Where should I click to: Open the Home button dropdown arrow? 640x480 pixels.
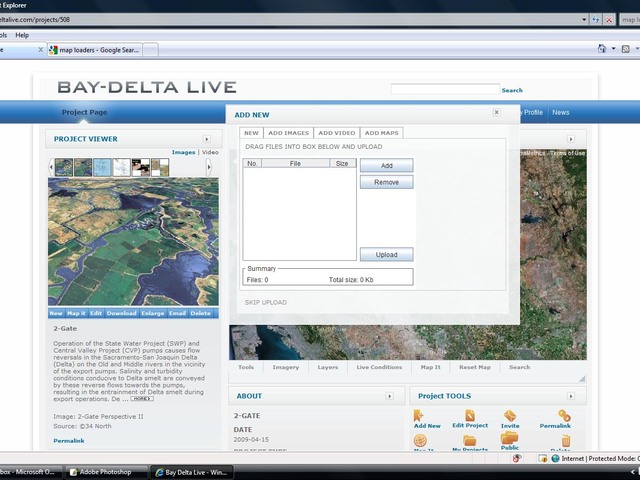coord(613,49)
